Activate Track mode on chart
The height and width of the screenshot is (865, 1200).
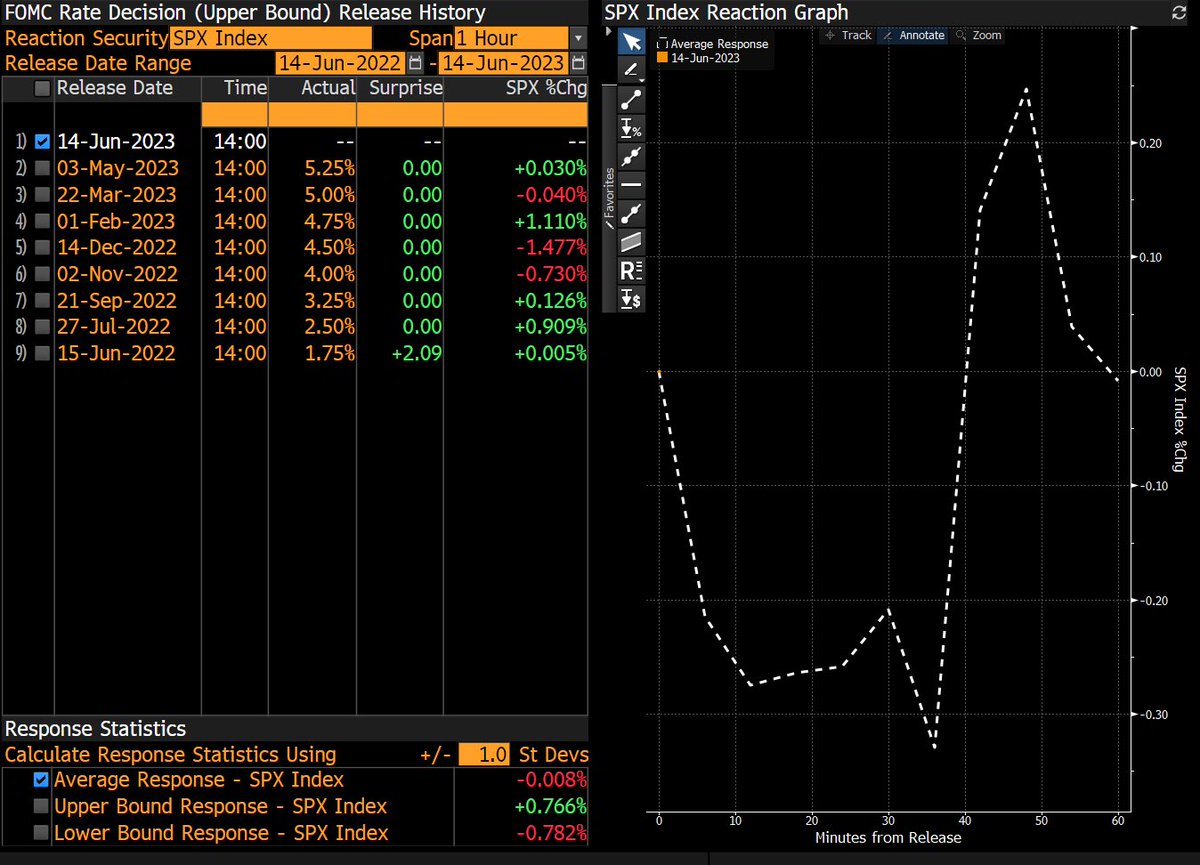(847, 35)
